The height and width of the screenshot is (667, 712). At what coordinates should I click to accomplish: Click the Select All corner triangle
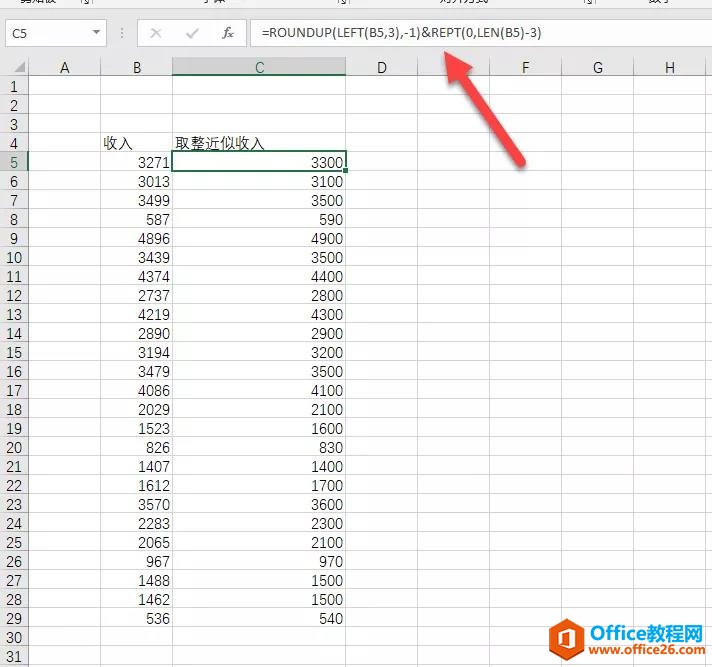[19, 68]
